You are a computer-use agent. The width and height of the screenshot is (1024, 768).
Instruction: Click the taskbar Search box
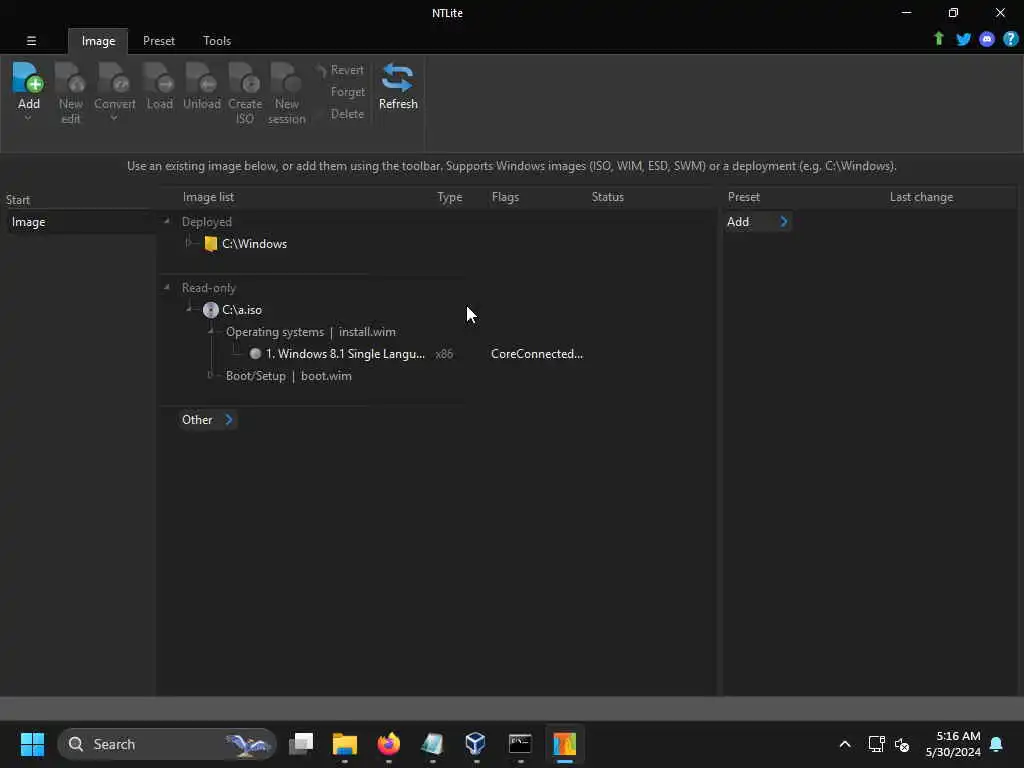pos(167,744)
